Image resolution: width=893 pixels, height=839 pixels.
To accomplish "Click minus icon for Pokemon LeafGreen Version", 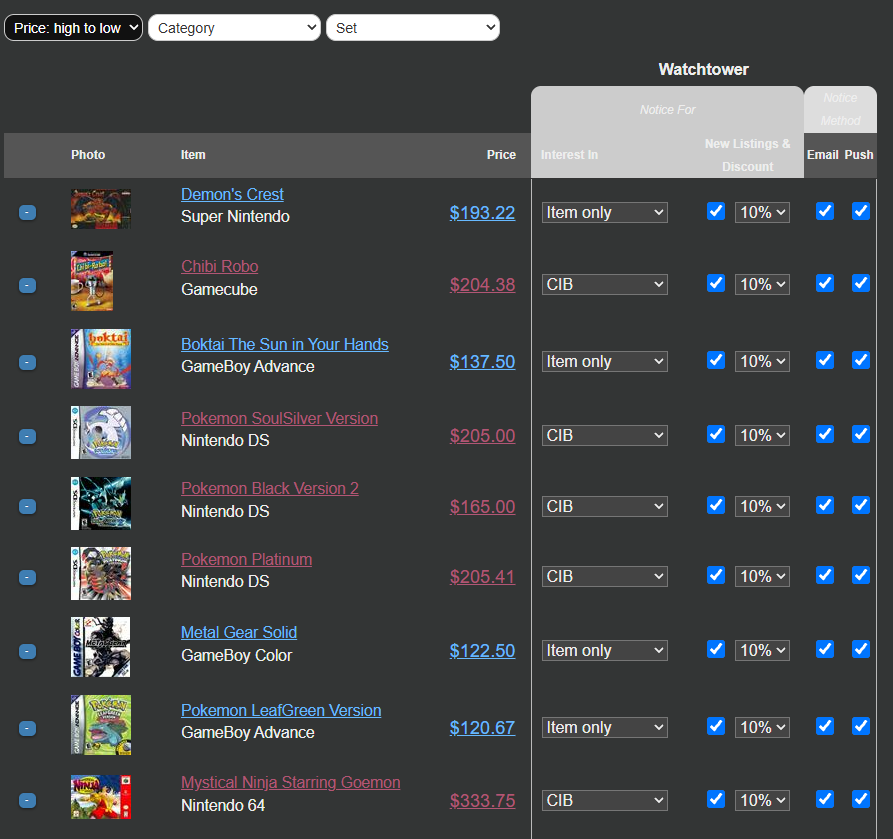I will point(27,729).
